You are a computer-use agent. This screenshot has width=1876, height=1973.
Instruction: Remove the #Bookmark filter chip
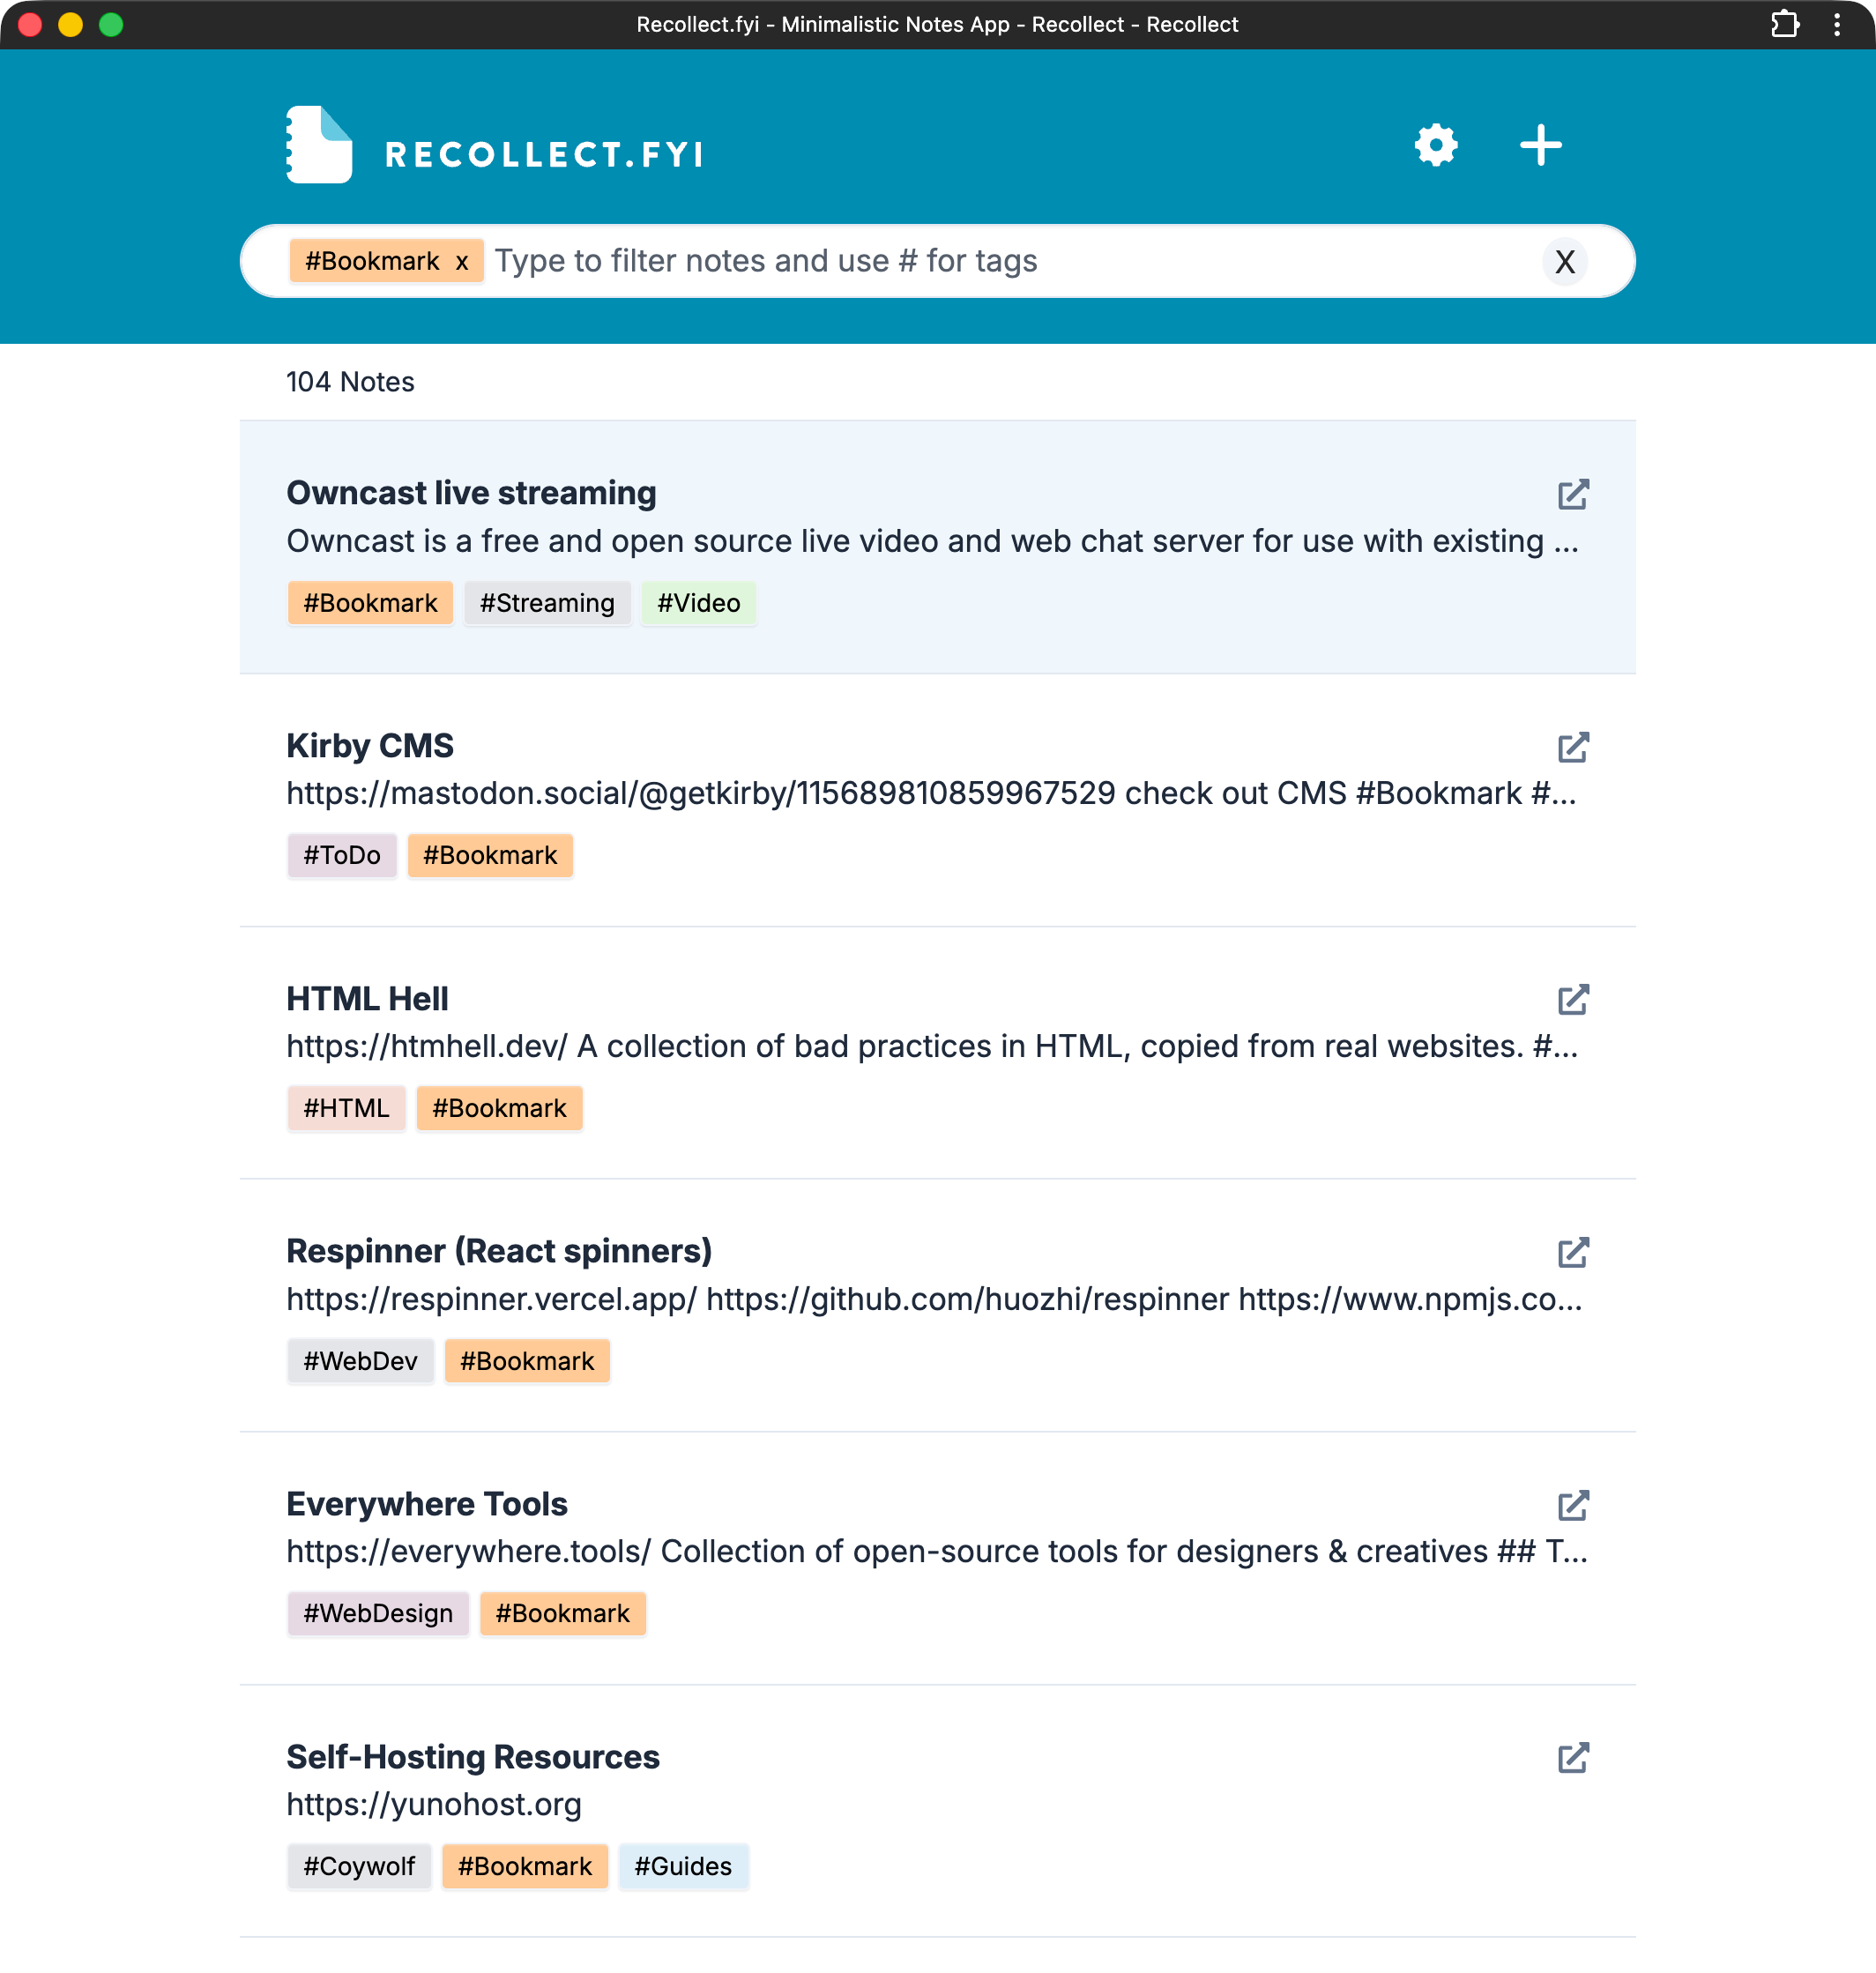click(461, 261)
